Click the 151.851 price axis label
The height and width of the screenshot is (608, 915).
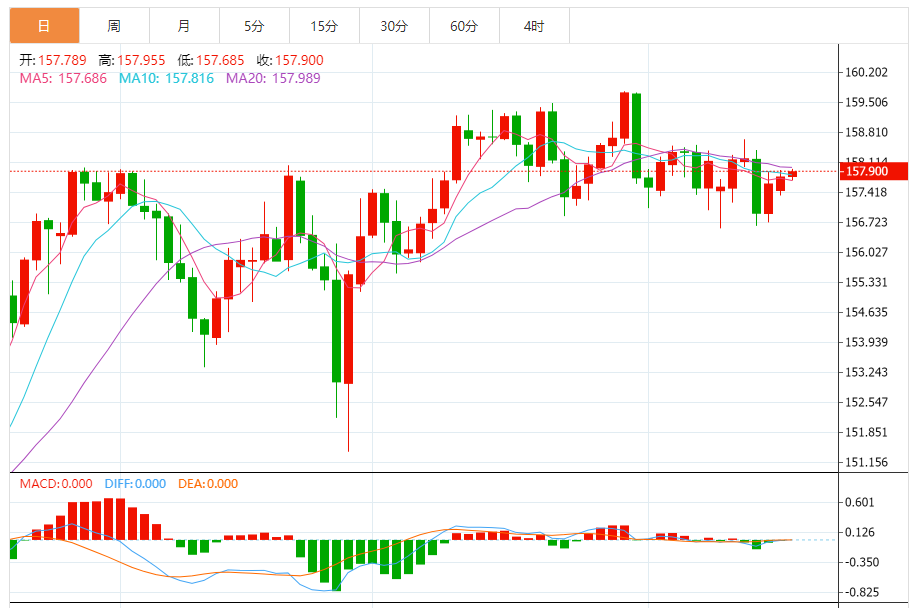(867, 432)
